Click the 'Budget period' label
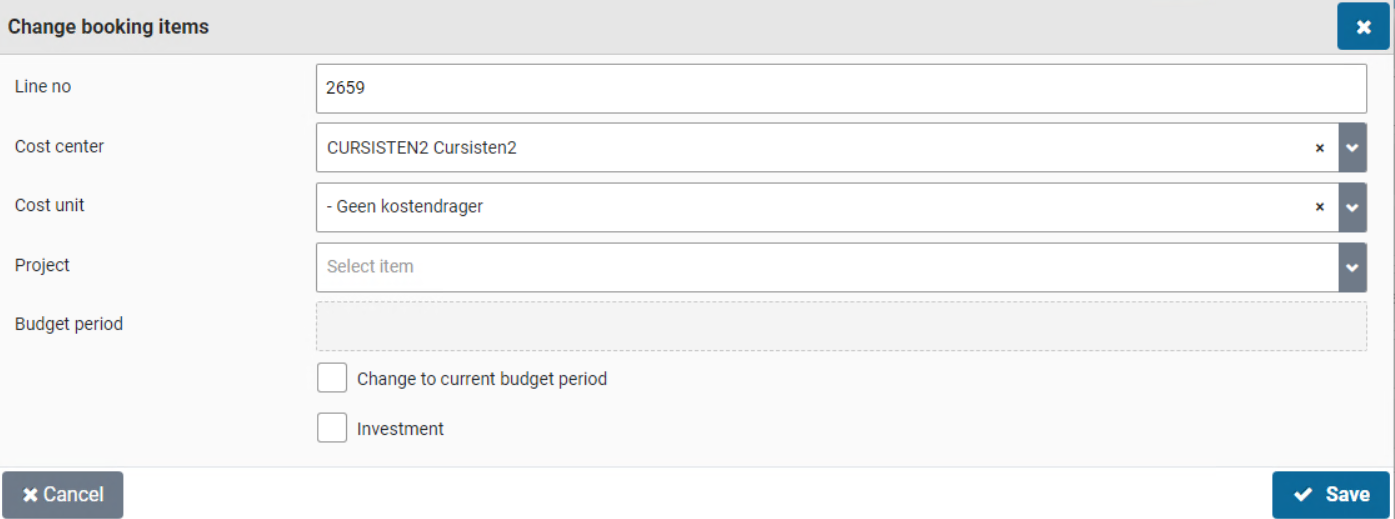Image resolution: width=1395 pixels, height=519 pixels. (69, 324)
